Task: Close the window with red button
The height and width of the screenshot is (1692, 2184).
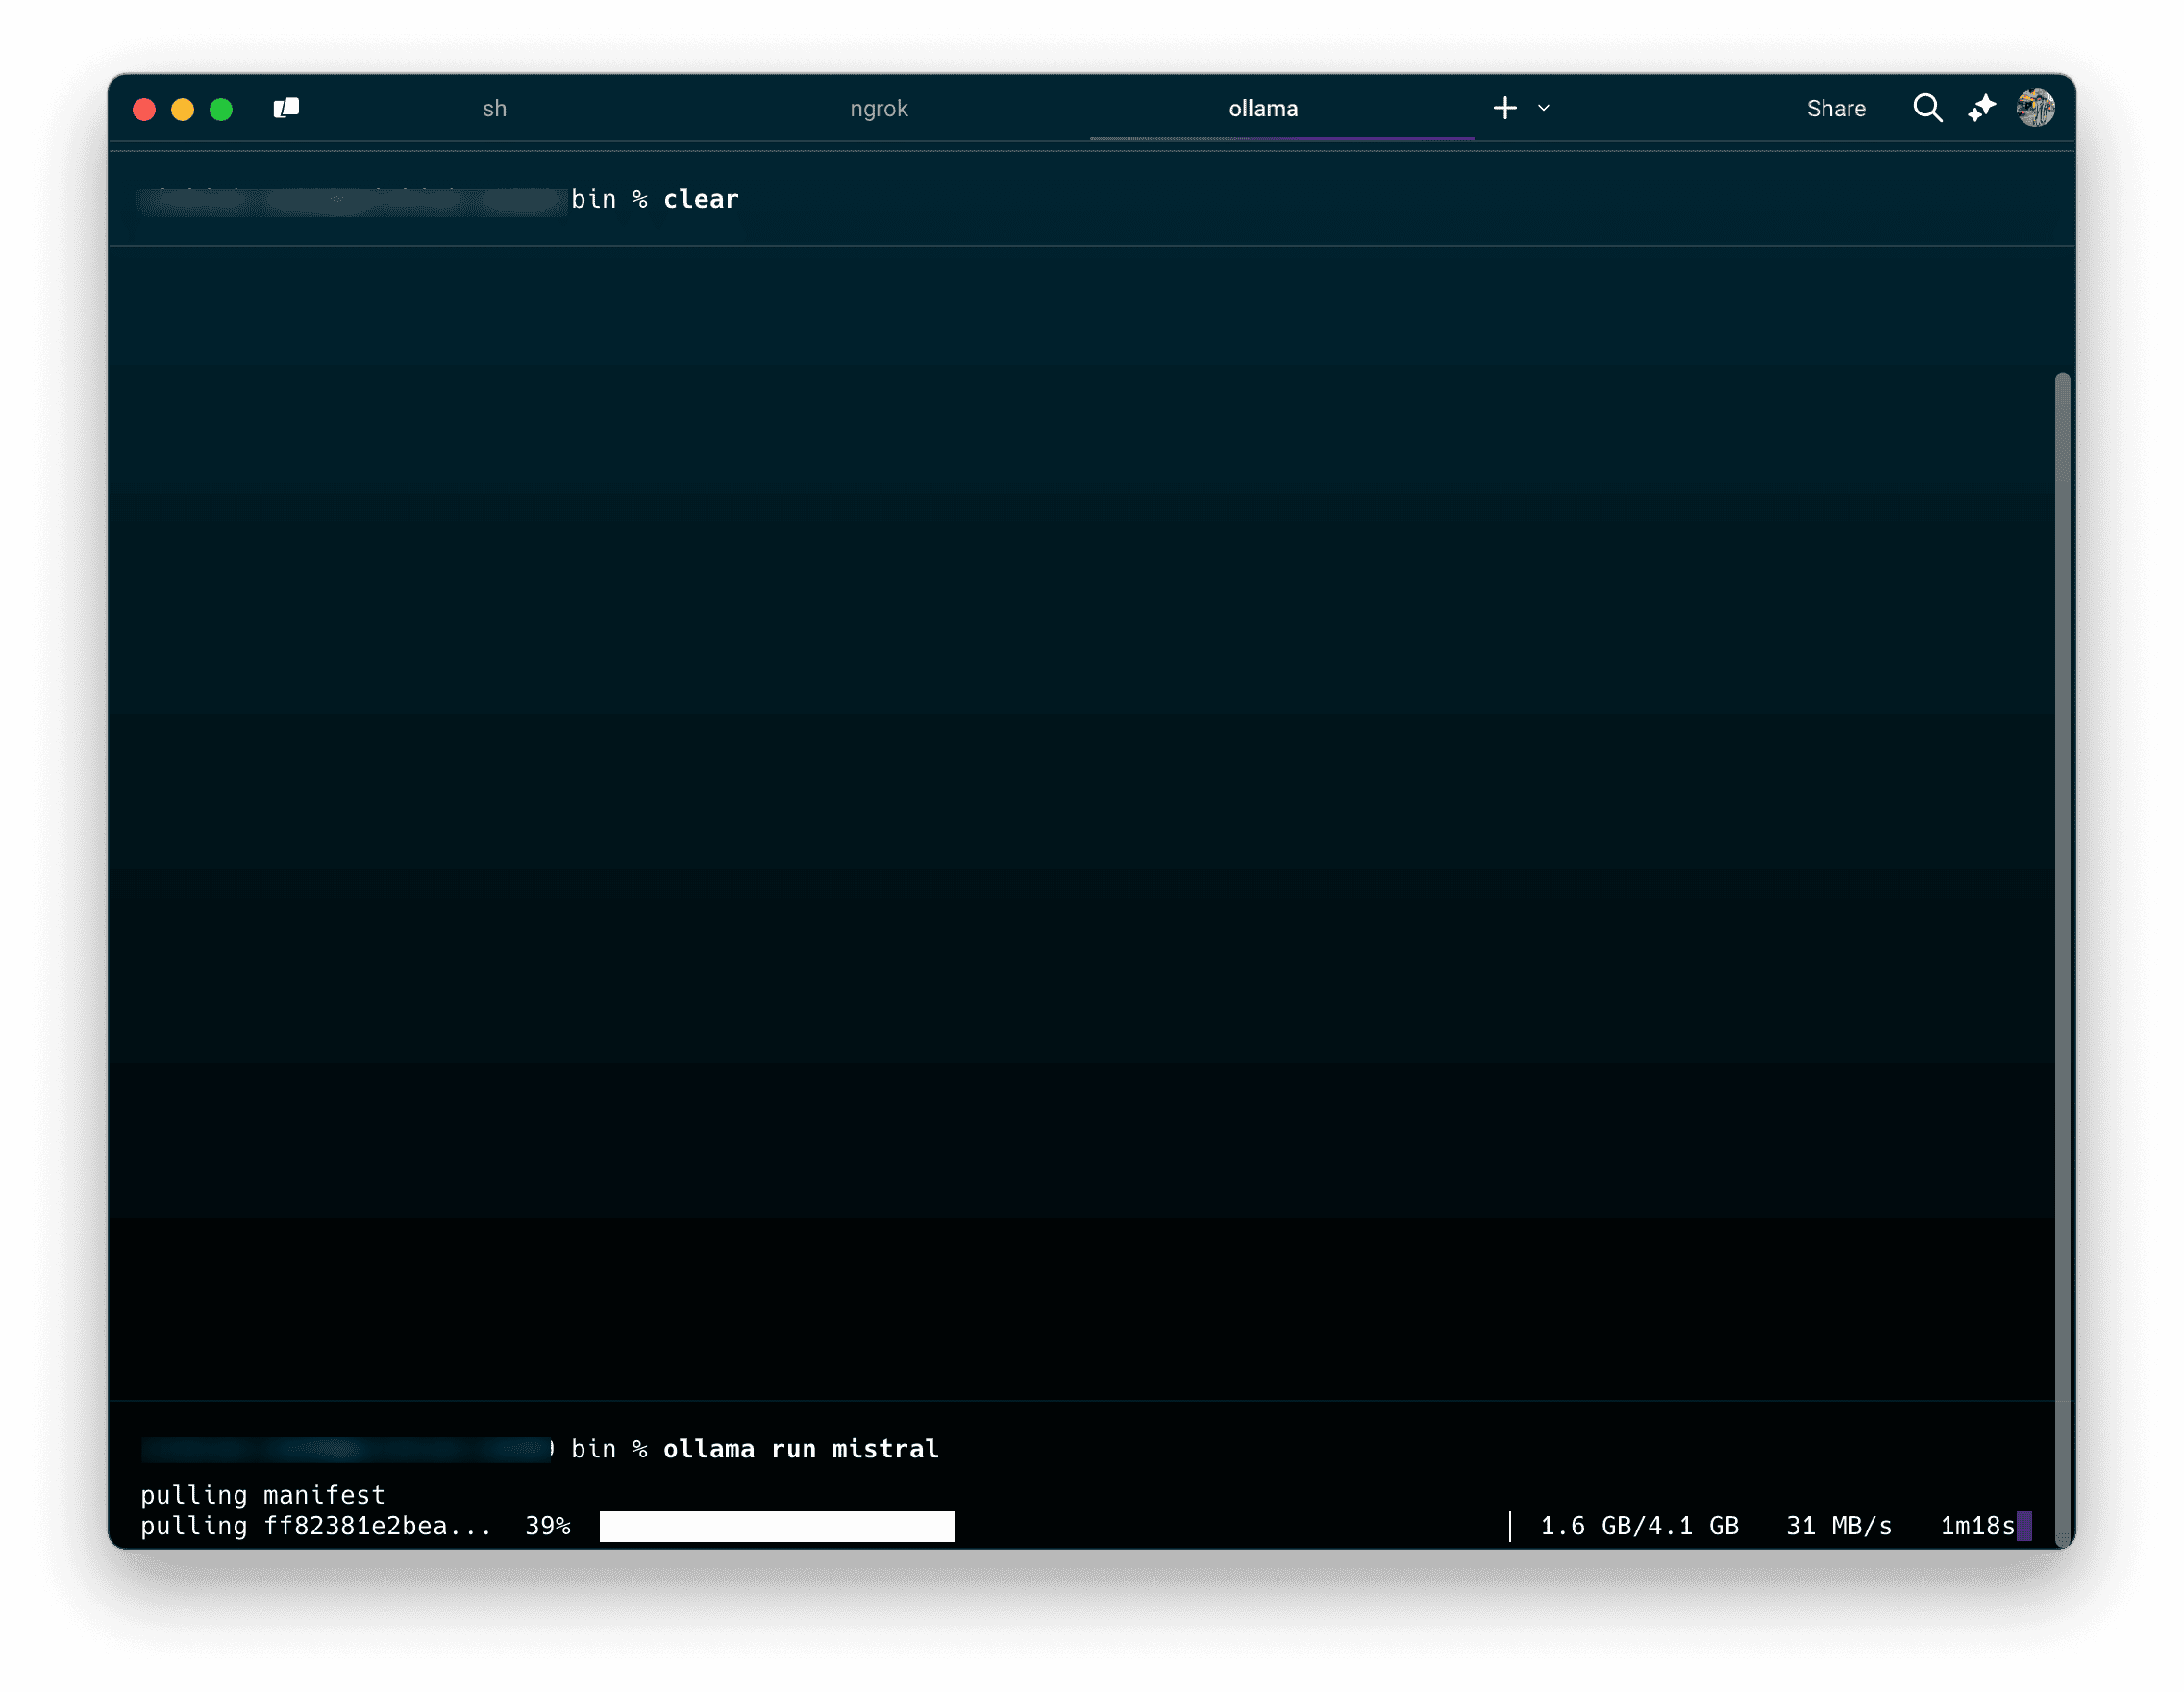Action: (144, 109)
